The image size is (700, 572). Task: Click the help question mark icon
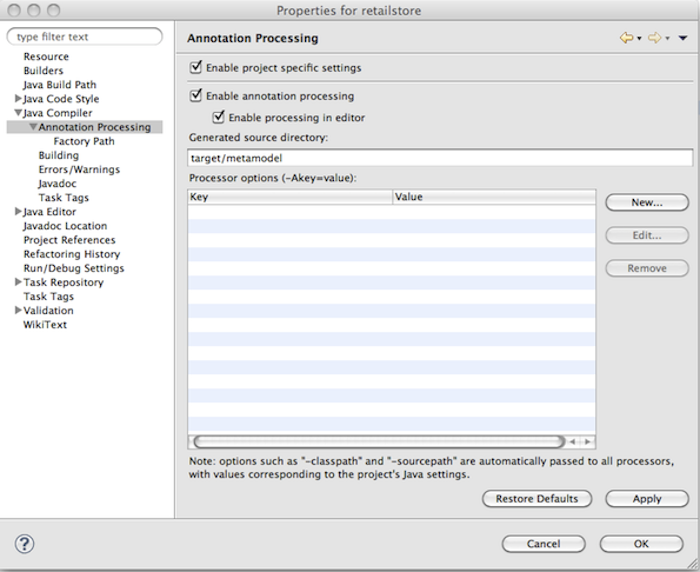pos(26,544)
